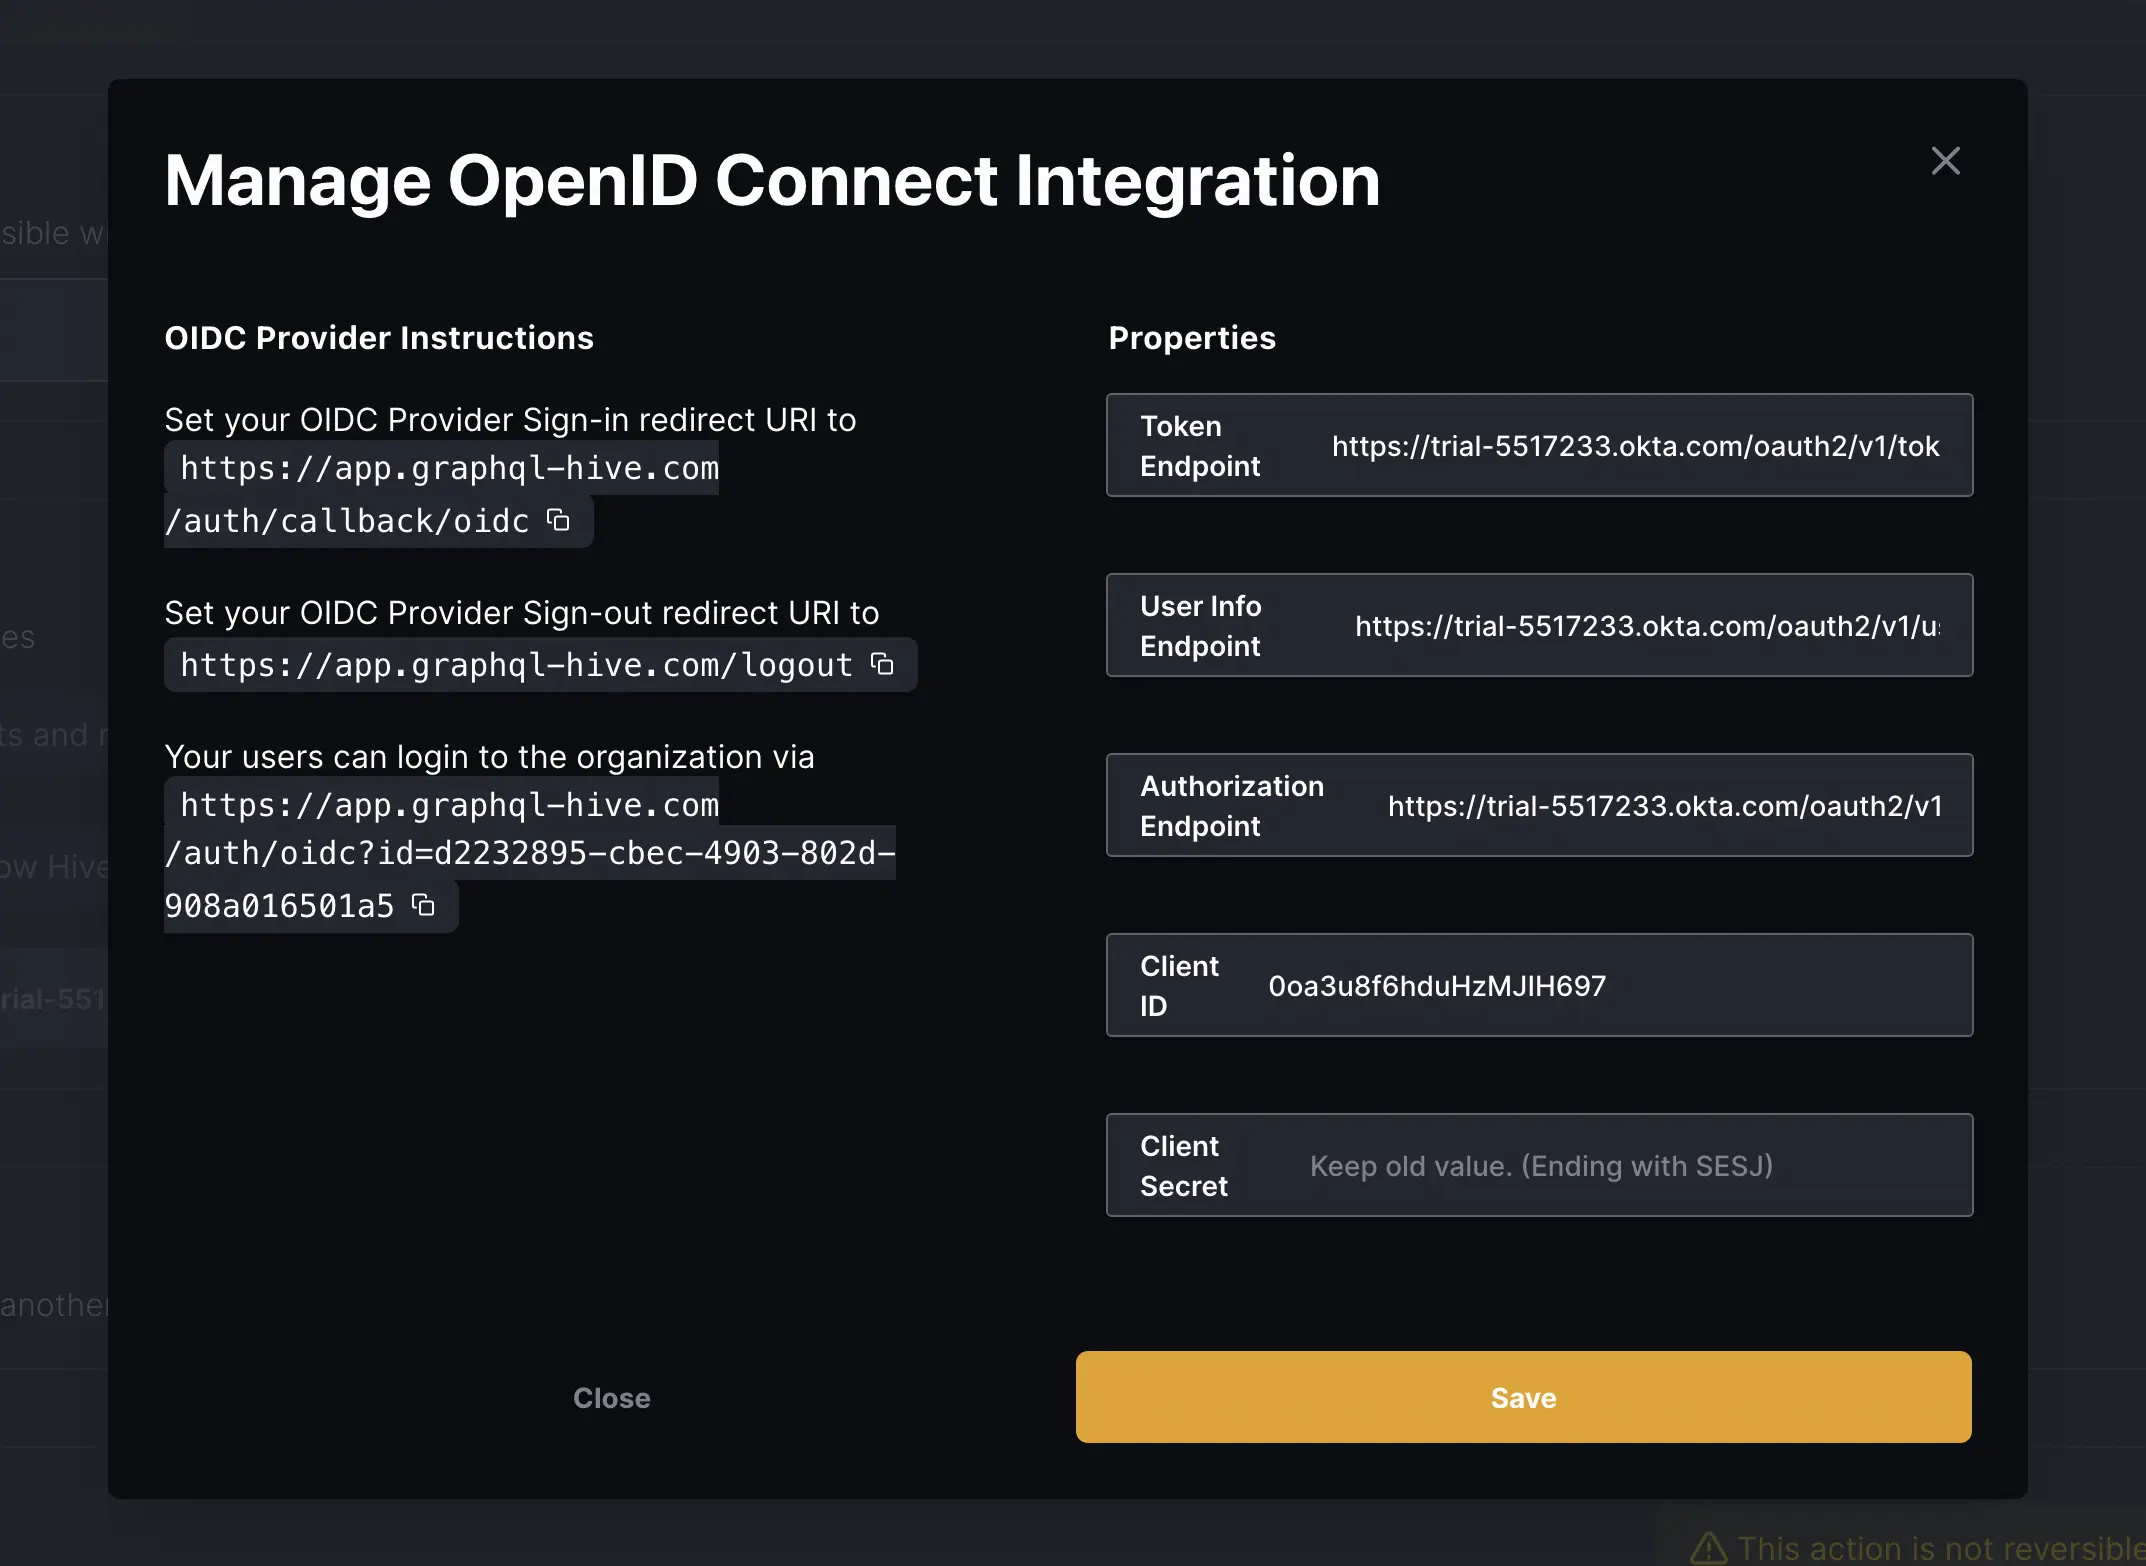Click the Client Secret label
Image resolution: width=2146 pixels, height=1566 pixels.
(1184, 1166)
